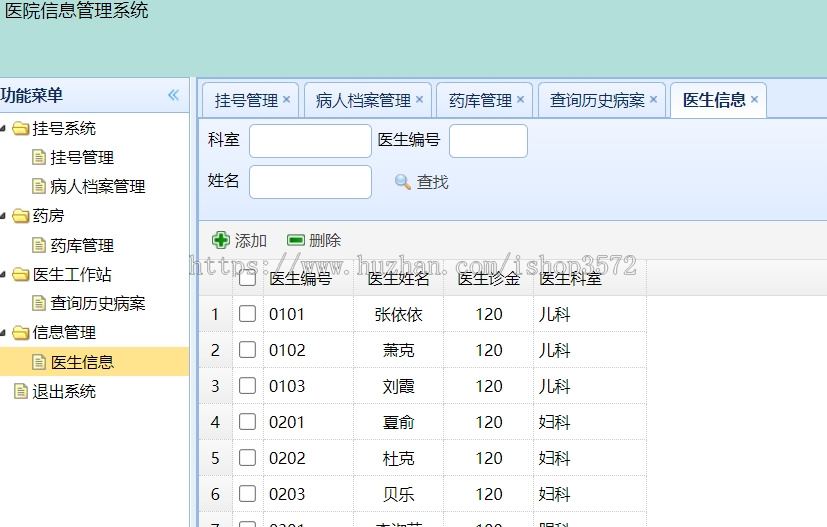Select 医生信息 in the sidebar tree

82,362
